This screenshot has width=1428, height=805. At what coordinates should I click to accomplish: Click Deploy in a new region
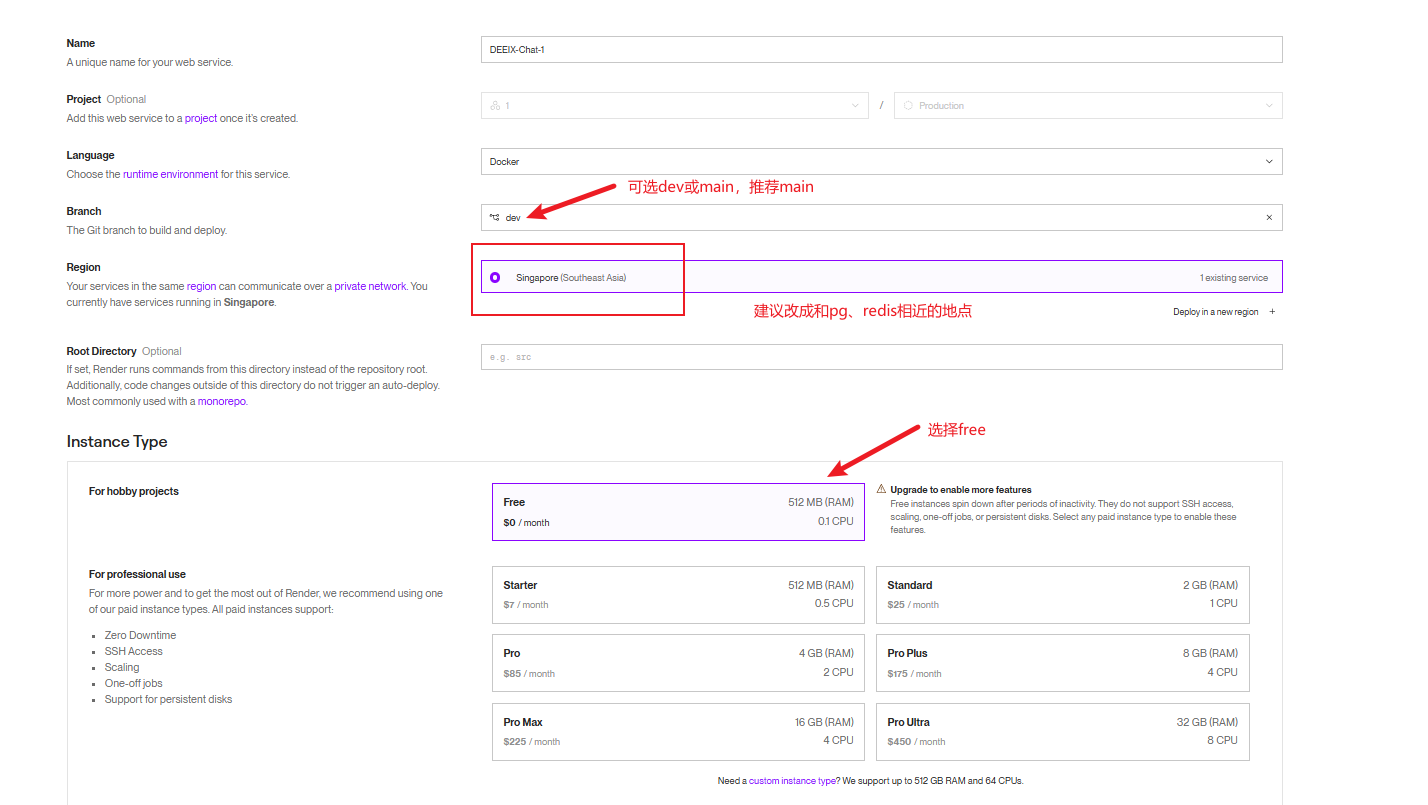point(1215,312)
